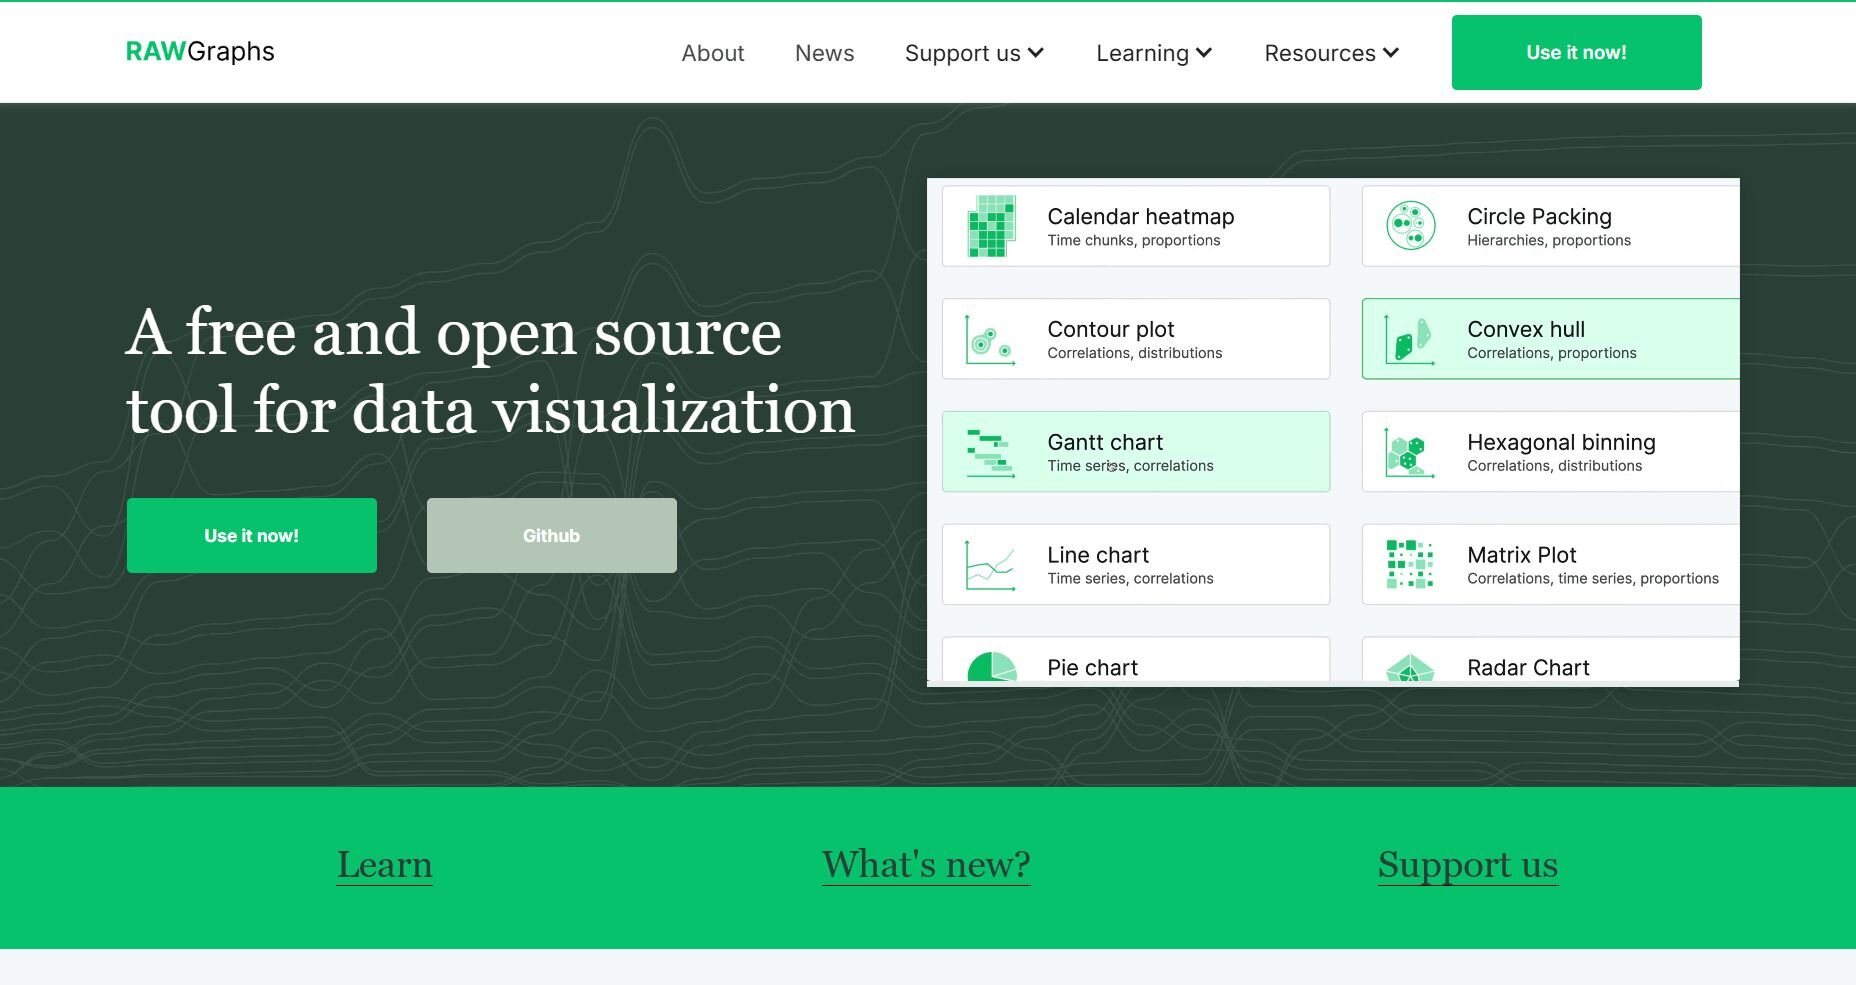This screenshot has height=985, width=1856.
Task: Open the Learning dropdown menu
Action: coord(1153,53)
